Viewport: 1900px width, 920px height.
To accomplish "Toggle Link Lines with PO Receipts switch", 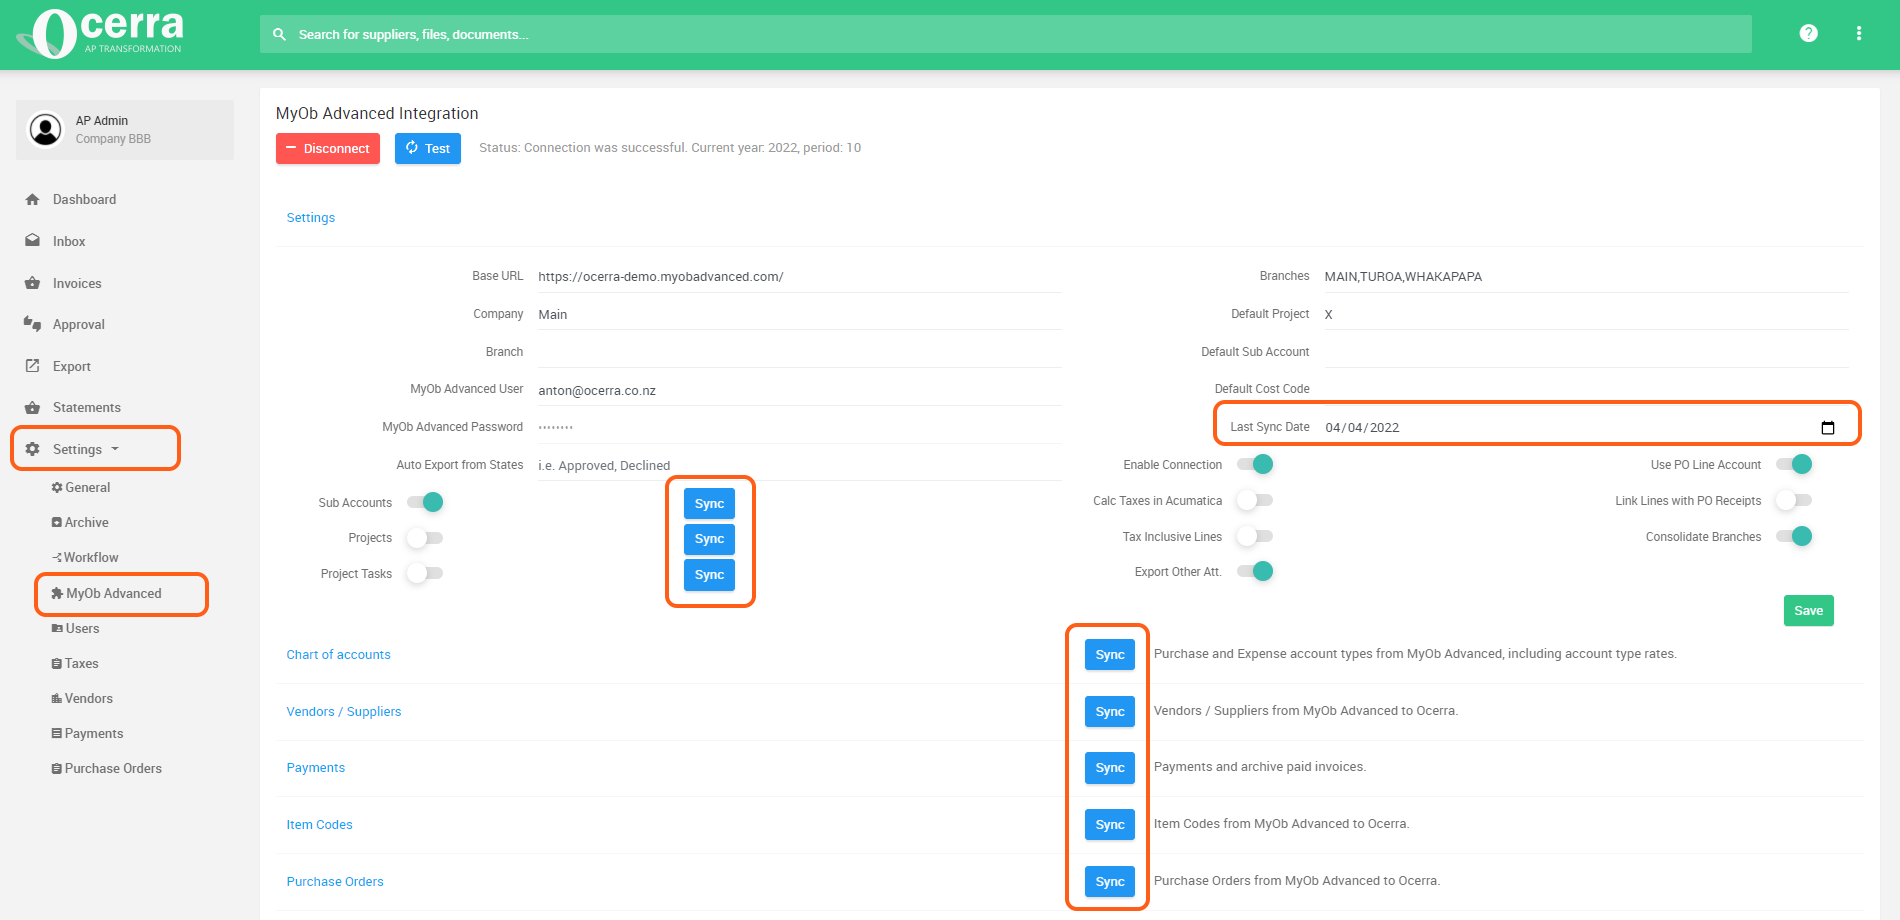I will click(1794, 500).
